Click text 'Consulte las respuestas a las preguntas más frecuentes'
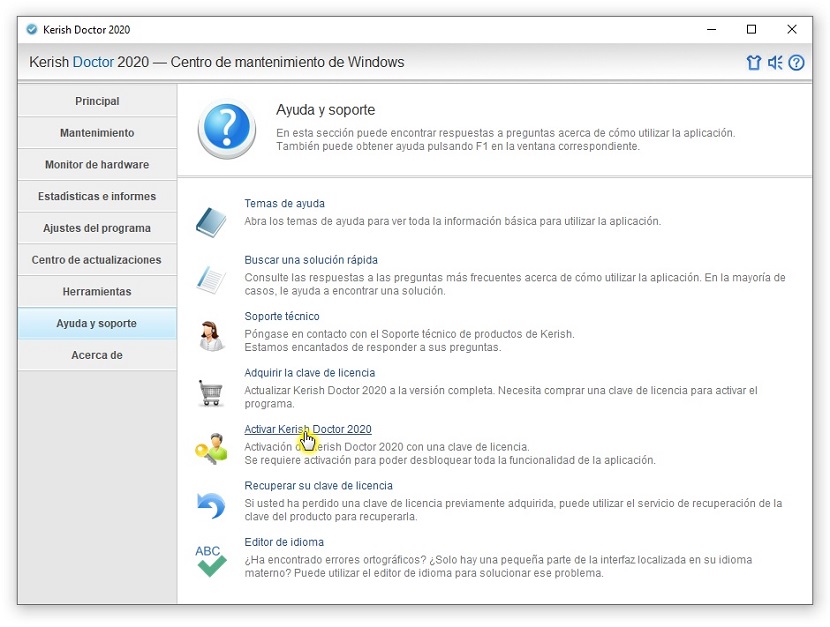Image resolution: width=830 pixels, height=627 pixels. click(382, 277)
